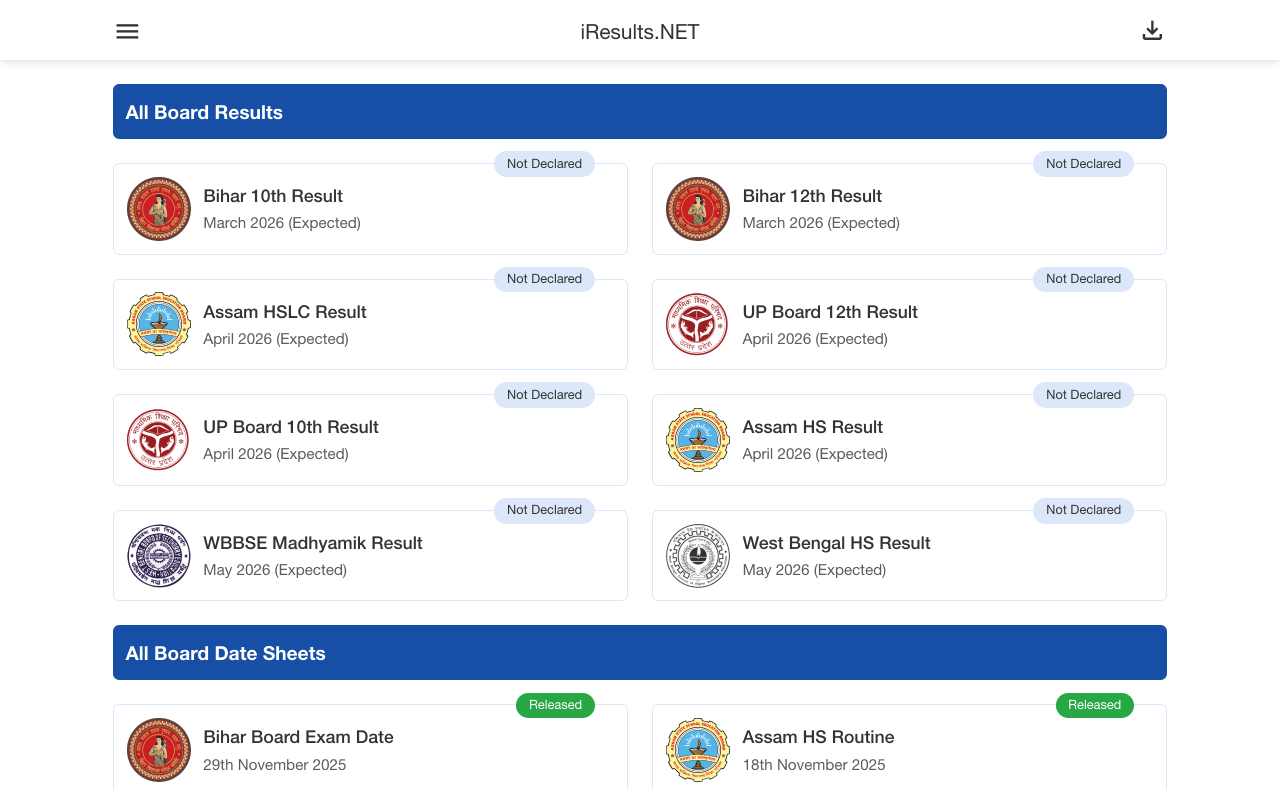Open the hamburger navigation menu
Image resolution: width=1280 pixels, height=789 pixels.
coord(127,30)
